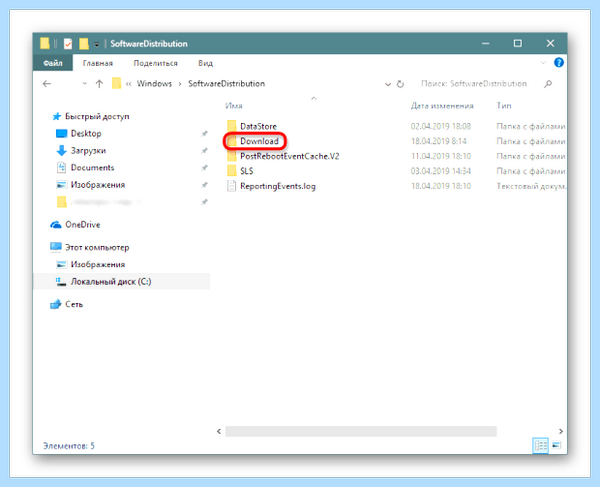Image resolution: width=600 pixels, height=487 pixels.
Task: Open the Quick Access Toolbar dropdown
Action: click(x=97, y=44)
